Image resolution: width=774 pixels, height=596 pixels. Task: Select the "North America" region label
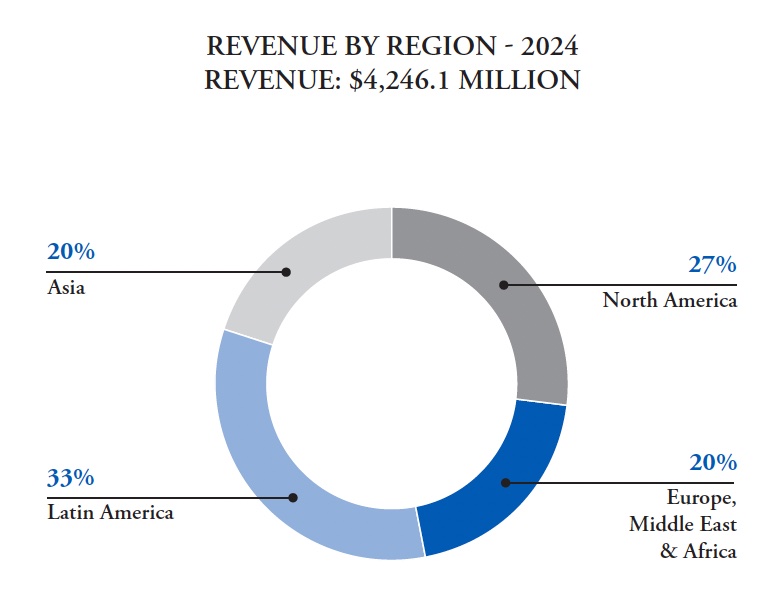[x=669, y=300]
